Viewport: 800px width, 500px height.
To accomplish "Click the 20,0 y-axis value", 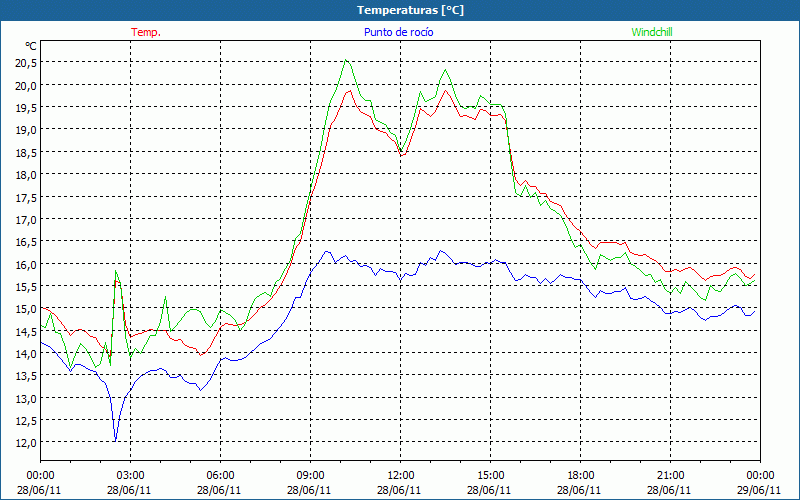I will pos(28,85).
